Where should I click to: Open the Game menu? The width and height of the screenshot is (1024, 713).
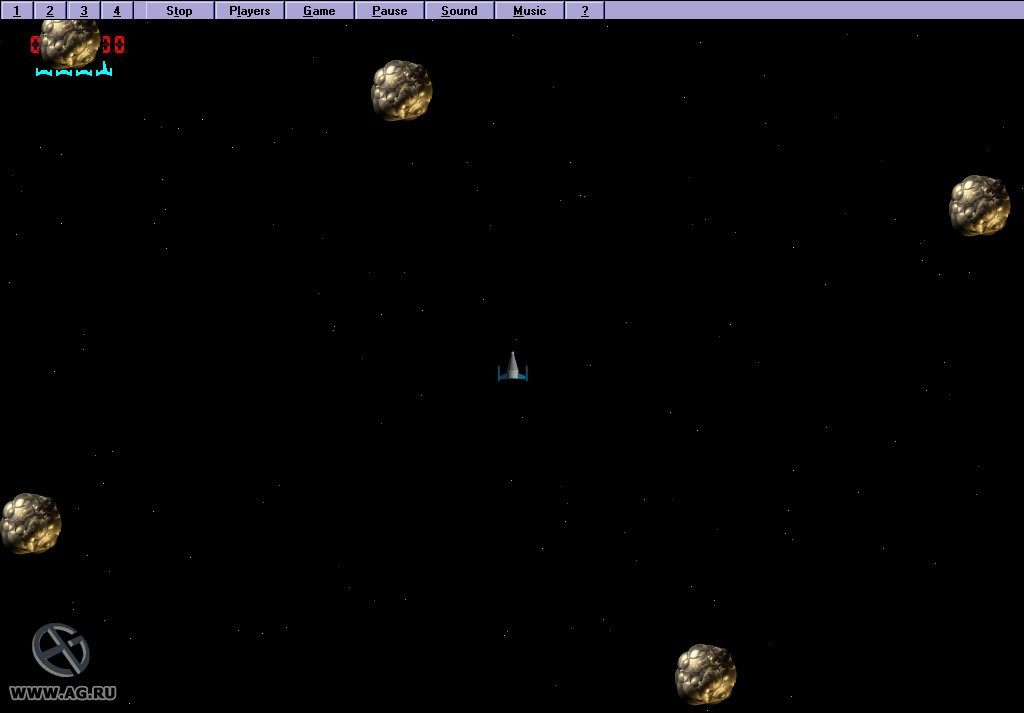pyautogui.click(x=319, y=10)
